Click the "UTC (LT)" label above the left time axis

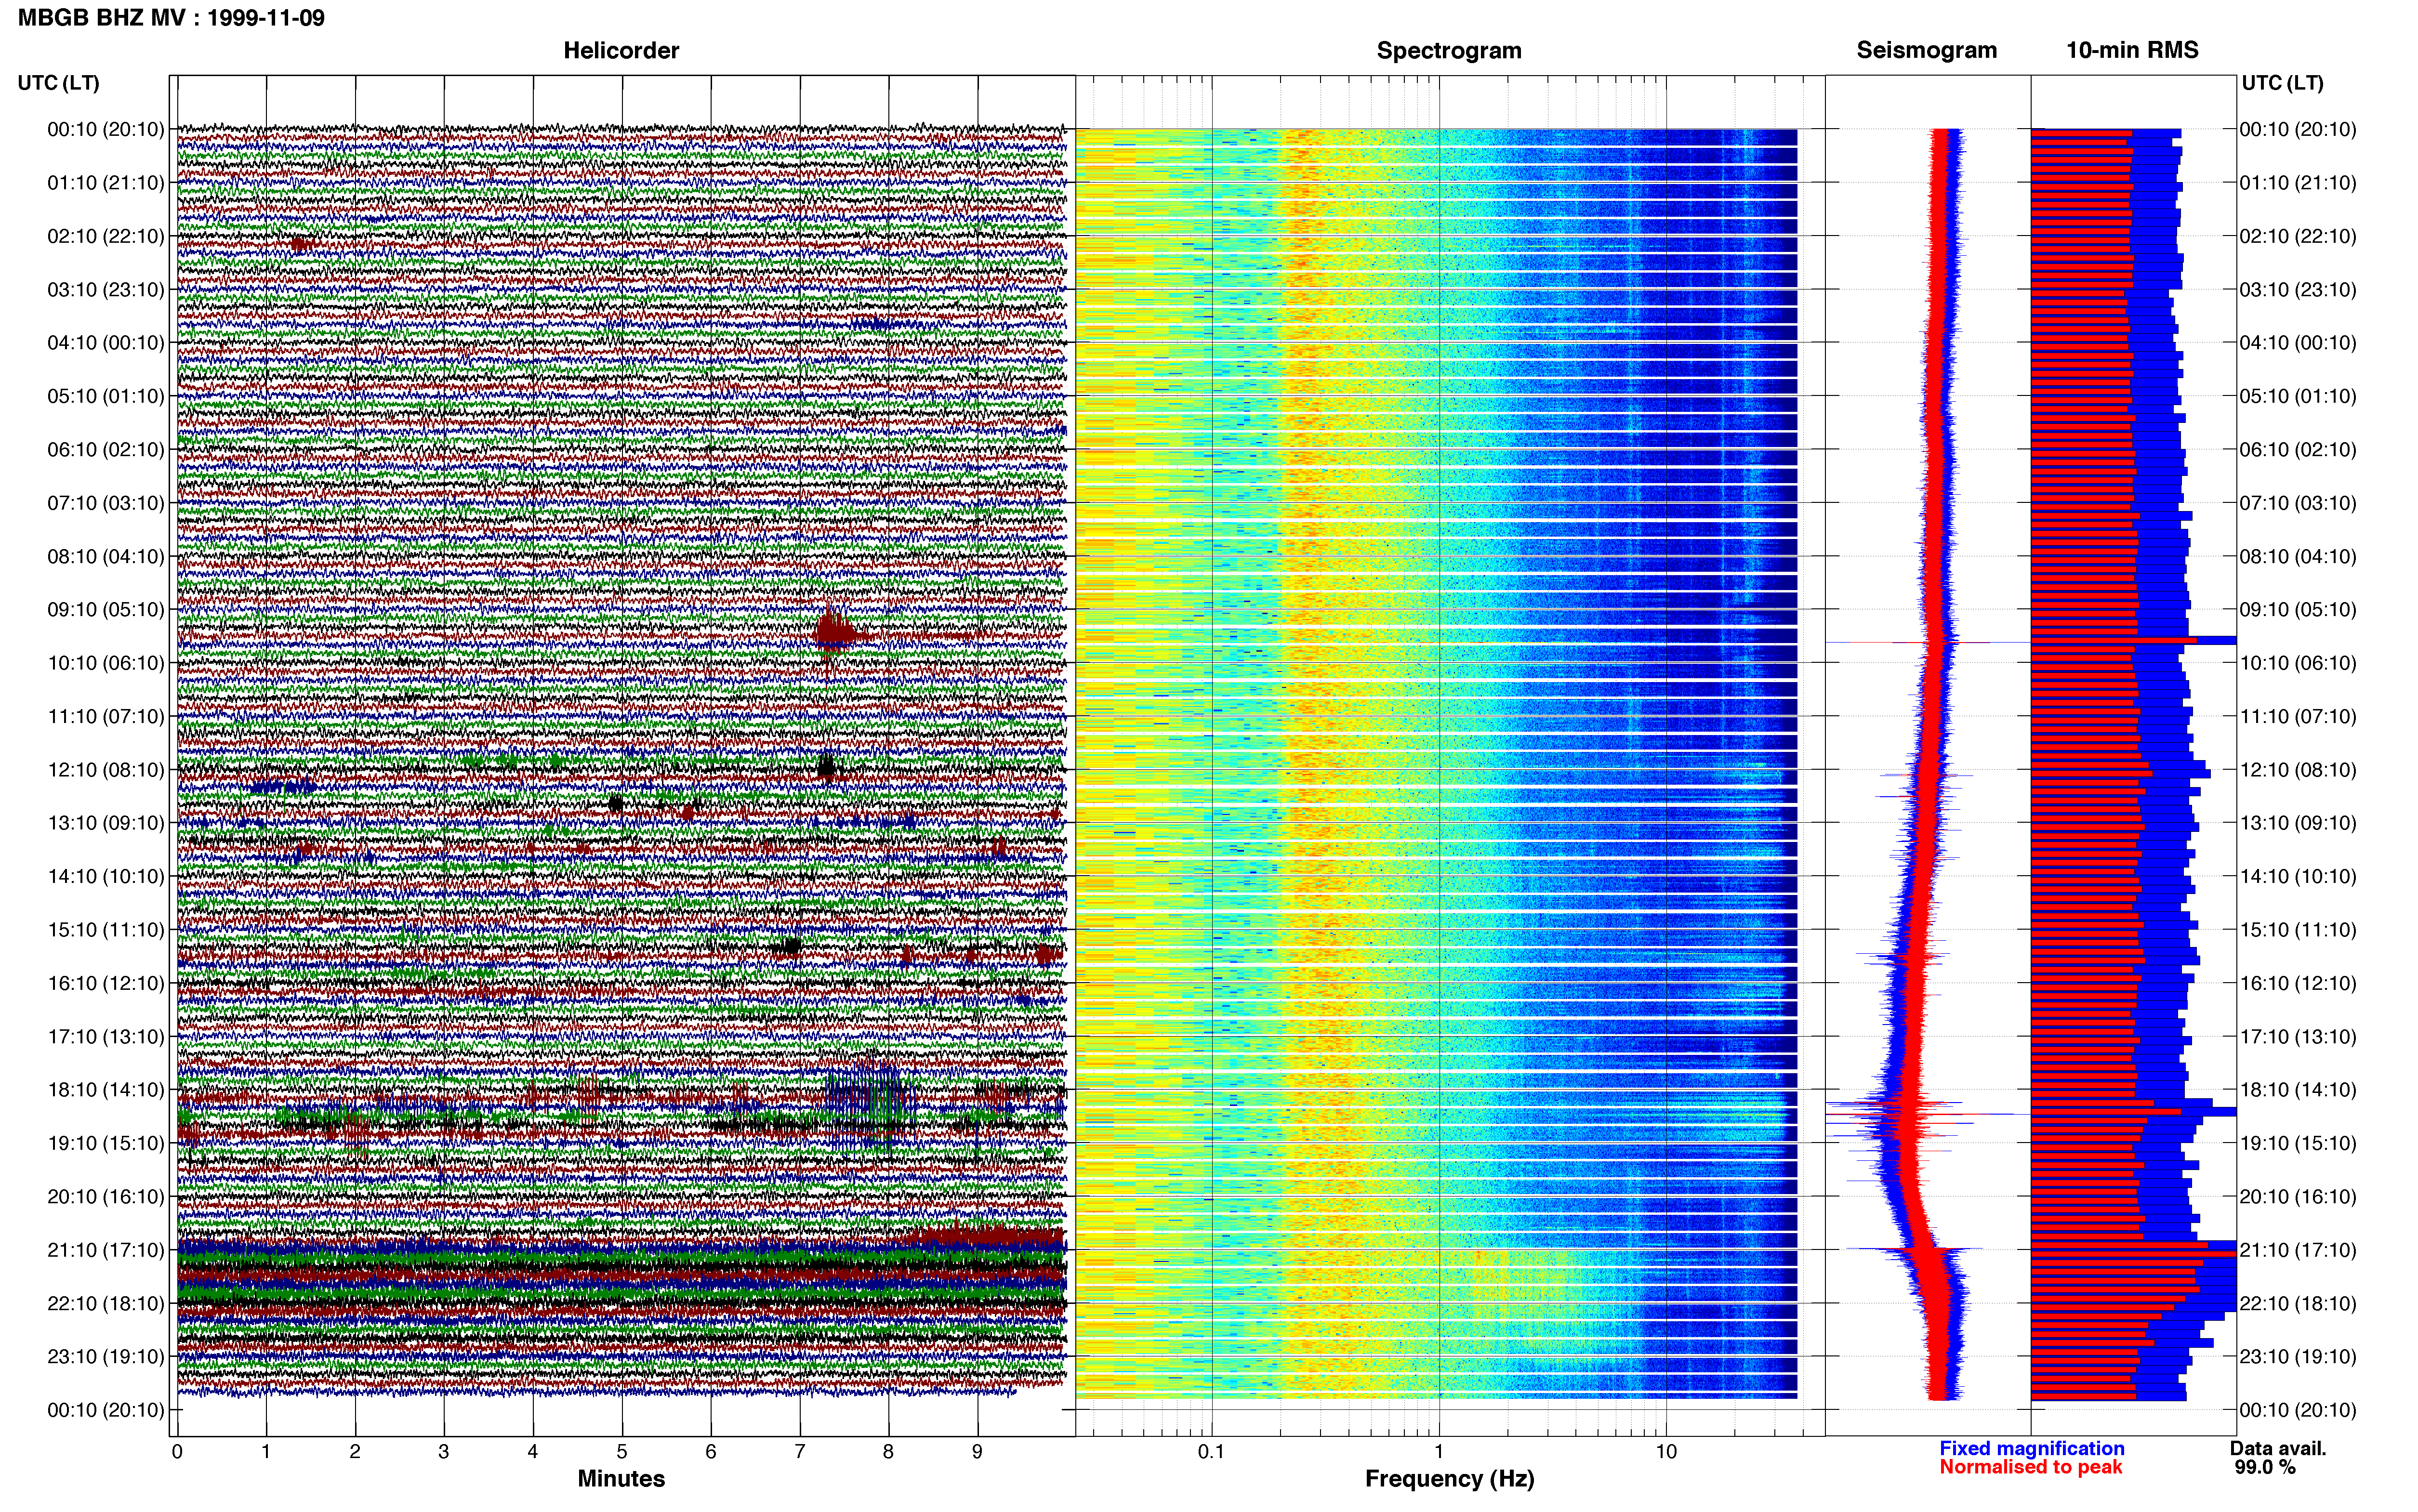pyautogui.click(x=59, y=83)
